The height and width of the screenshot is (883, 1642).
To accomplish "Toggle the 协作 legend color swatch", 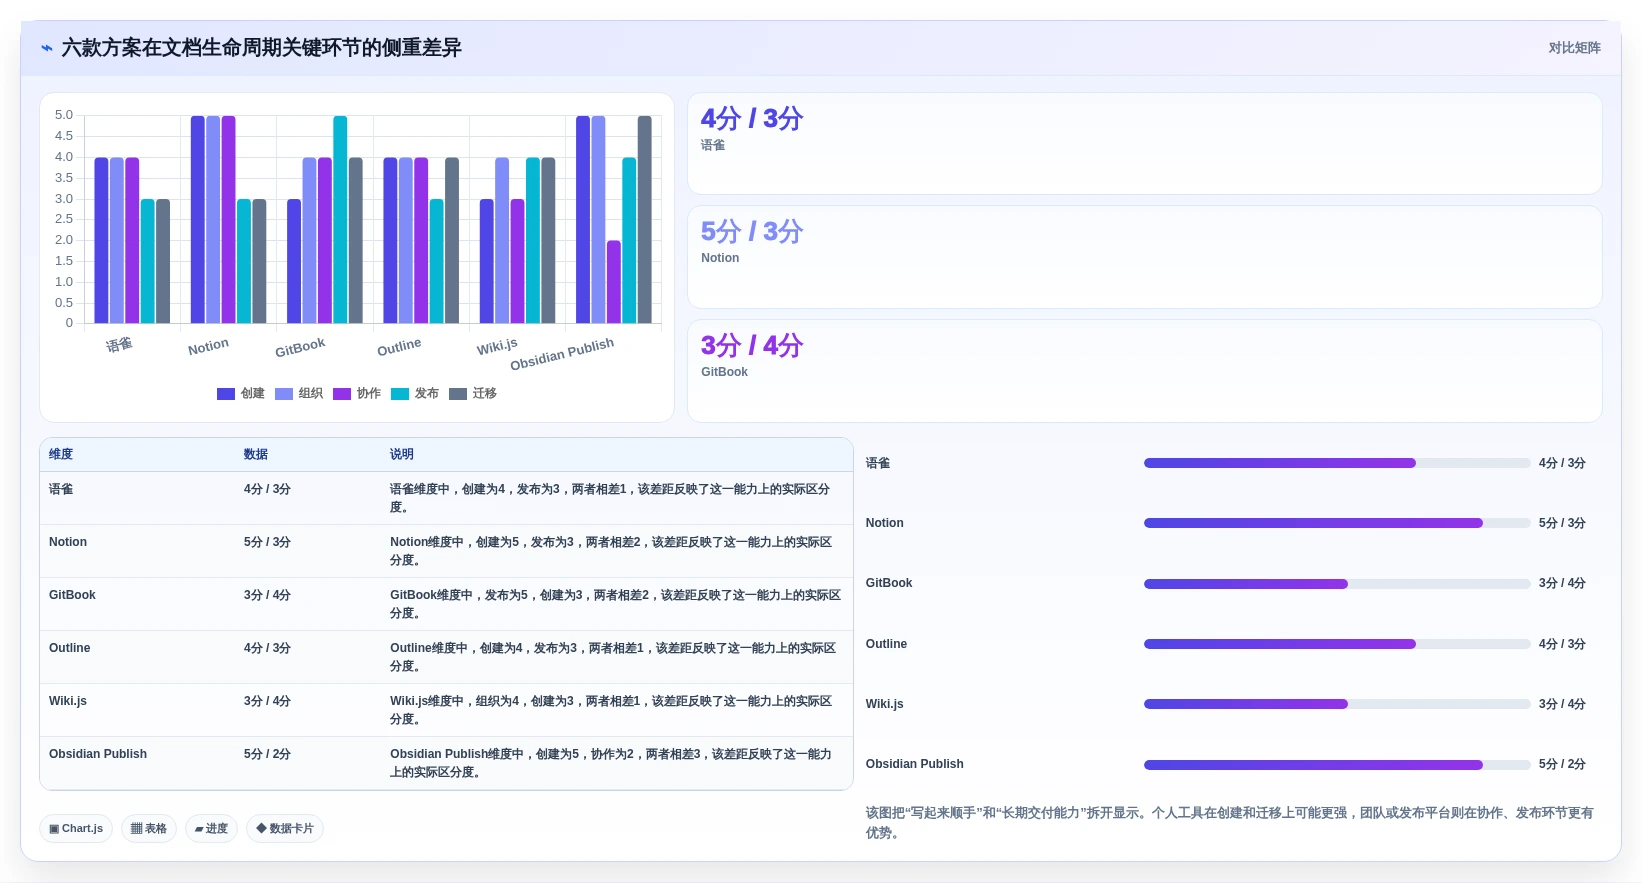I will (342, 394).
